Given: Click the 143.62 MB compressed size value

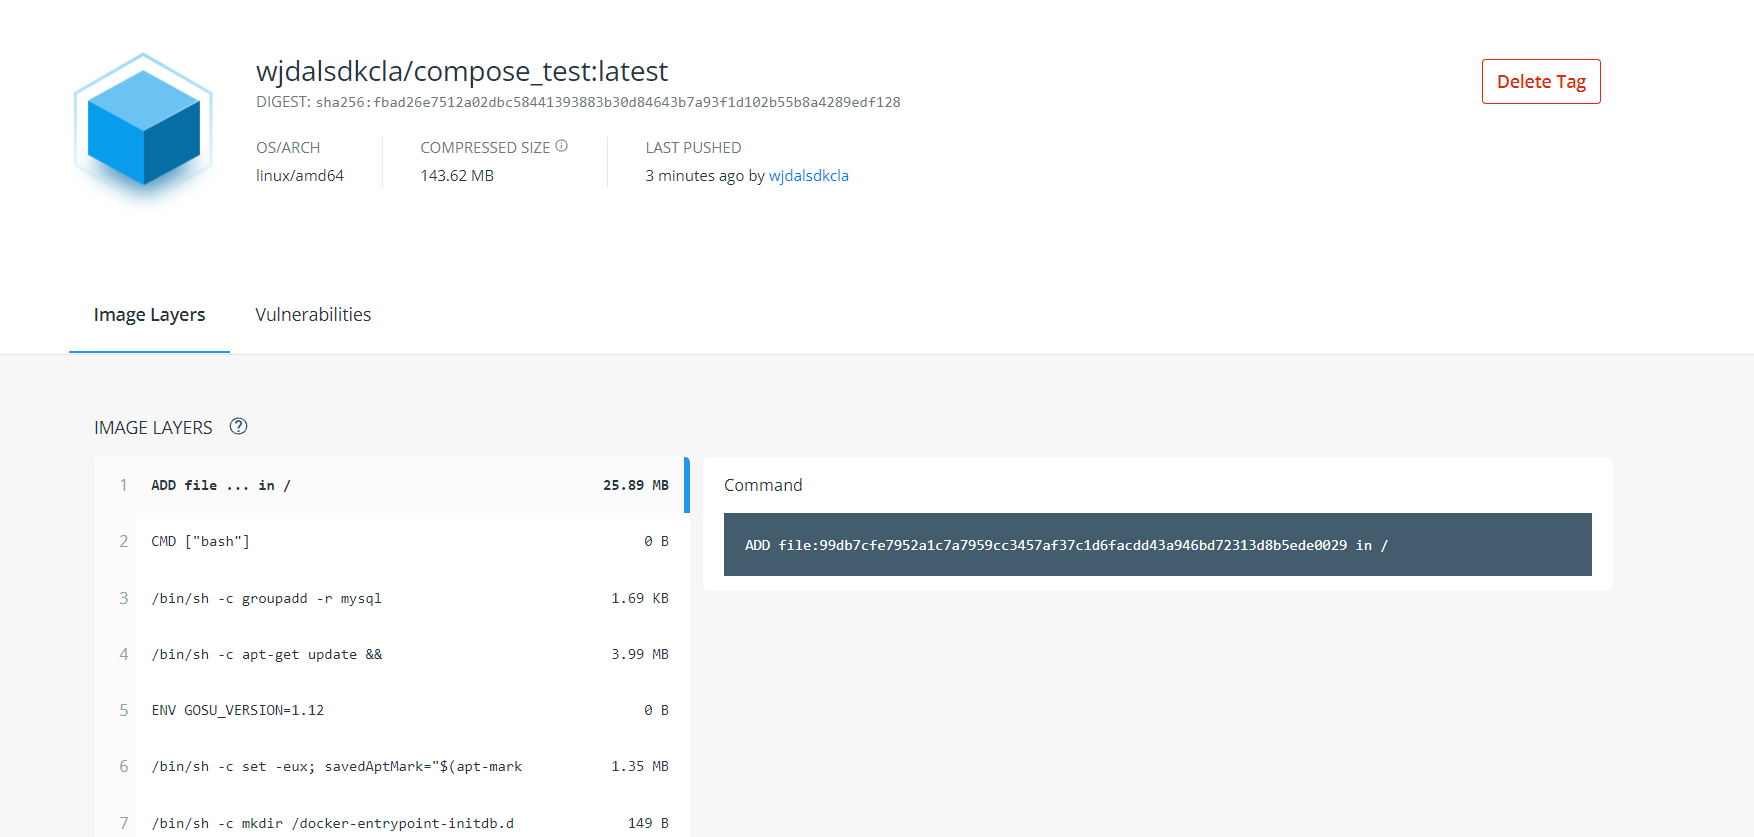Looking at the screenshot, I should pos(457,175).
